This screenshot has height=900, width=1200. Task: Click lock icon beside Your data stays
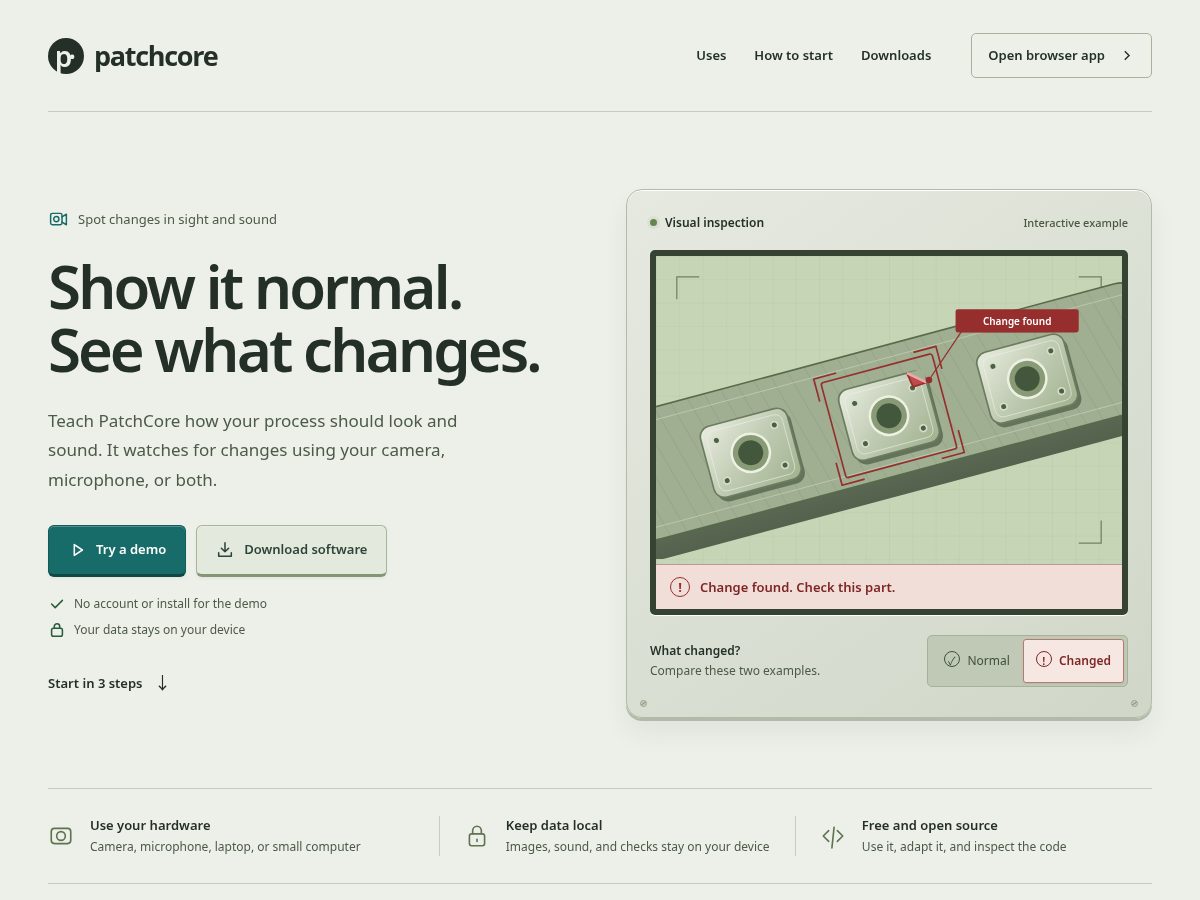coord(57,630)
